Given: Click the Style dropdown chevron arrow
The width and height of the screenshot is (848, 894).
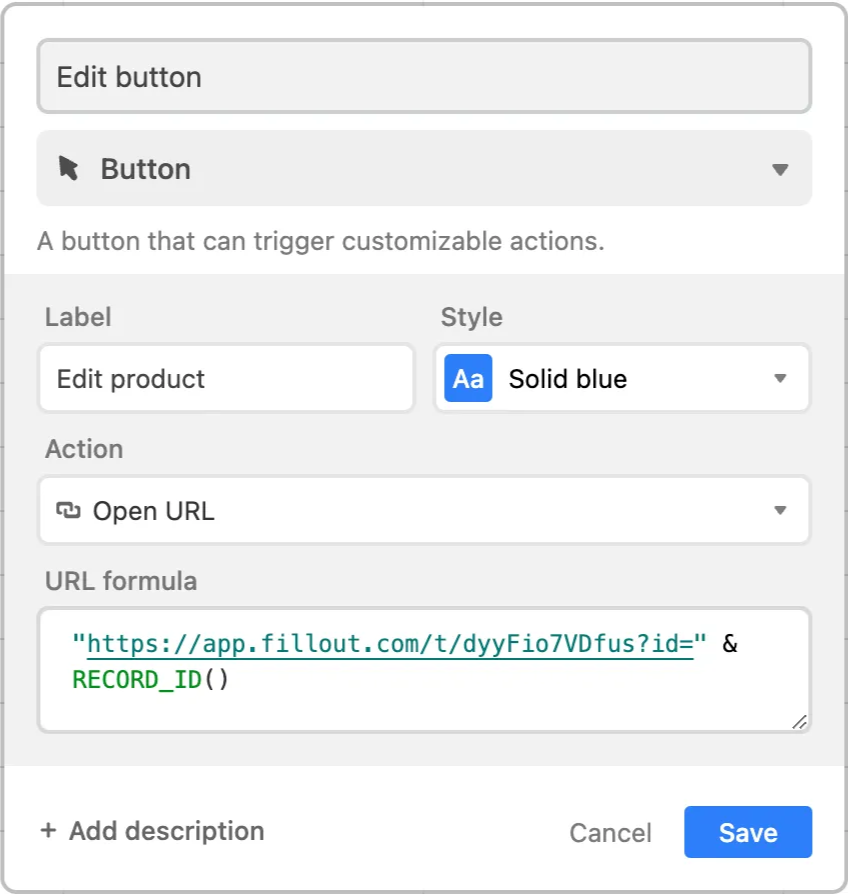Looking at the screenshot, I should pyautogui.click(x=781, y=378).
